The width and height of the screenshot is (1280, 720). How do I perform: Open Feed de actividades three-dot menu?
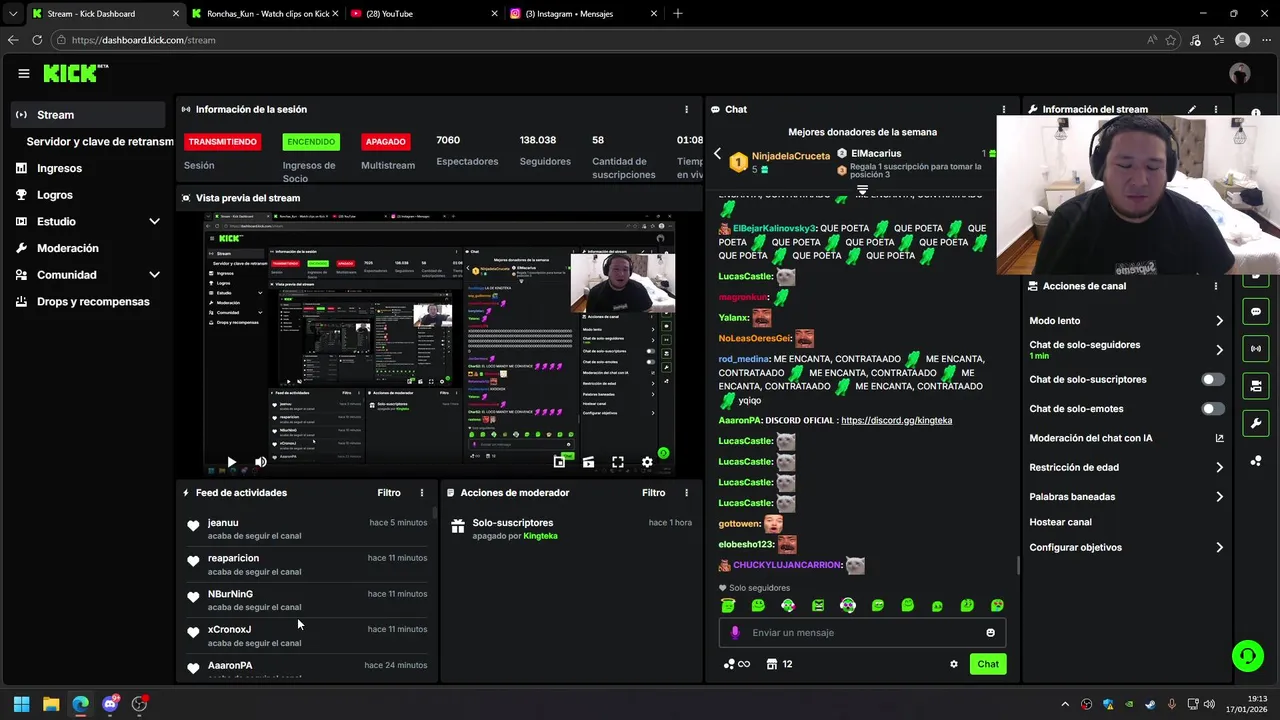point(422,493)
